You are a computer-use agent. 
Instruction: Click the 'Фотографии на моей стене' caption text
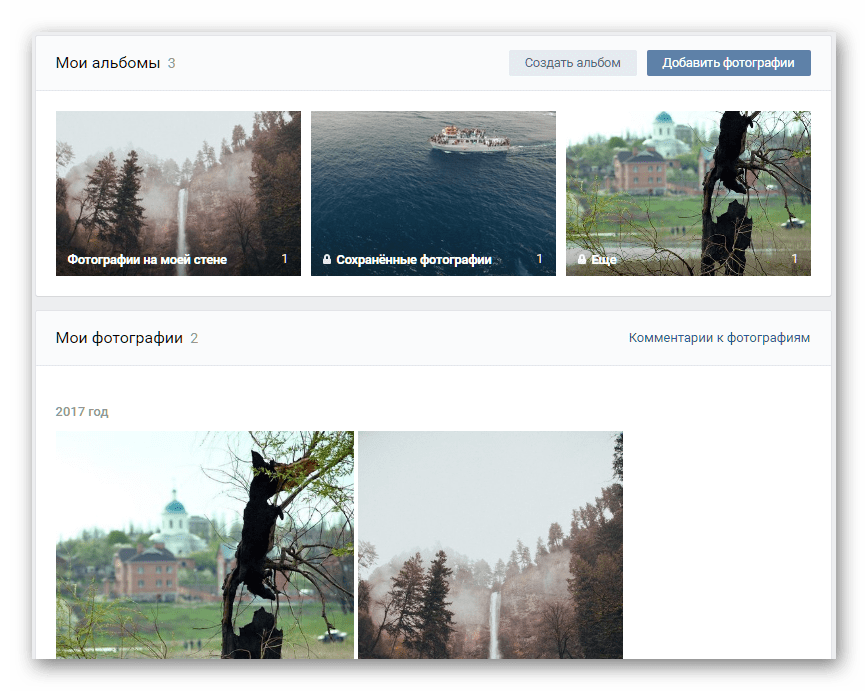(x=147, y=260)
